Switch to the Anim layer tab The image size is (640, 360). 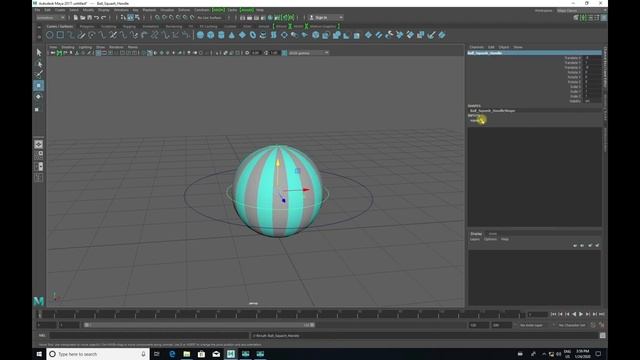click(x=493, y=234)
